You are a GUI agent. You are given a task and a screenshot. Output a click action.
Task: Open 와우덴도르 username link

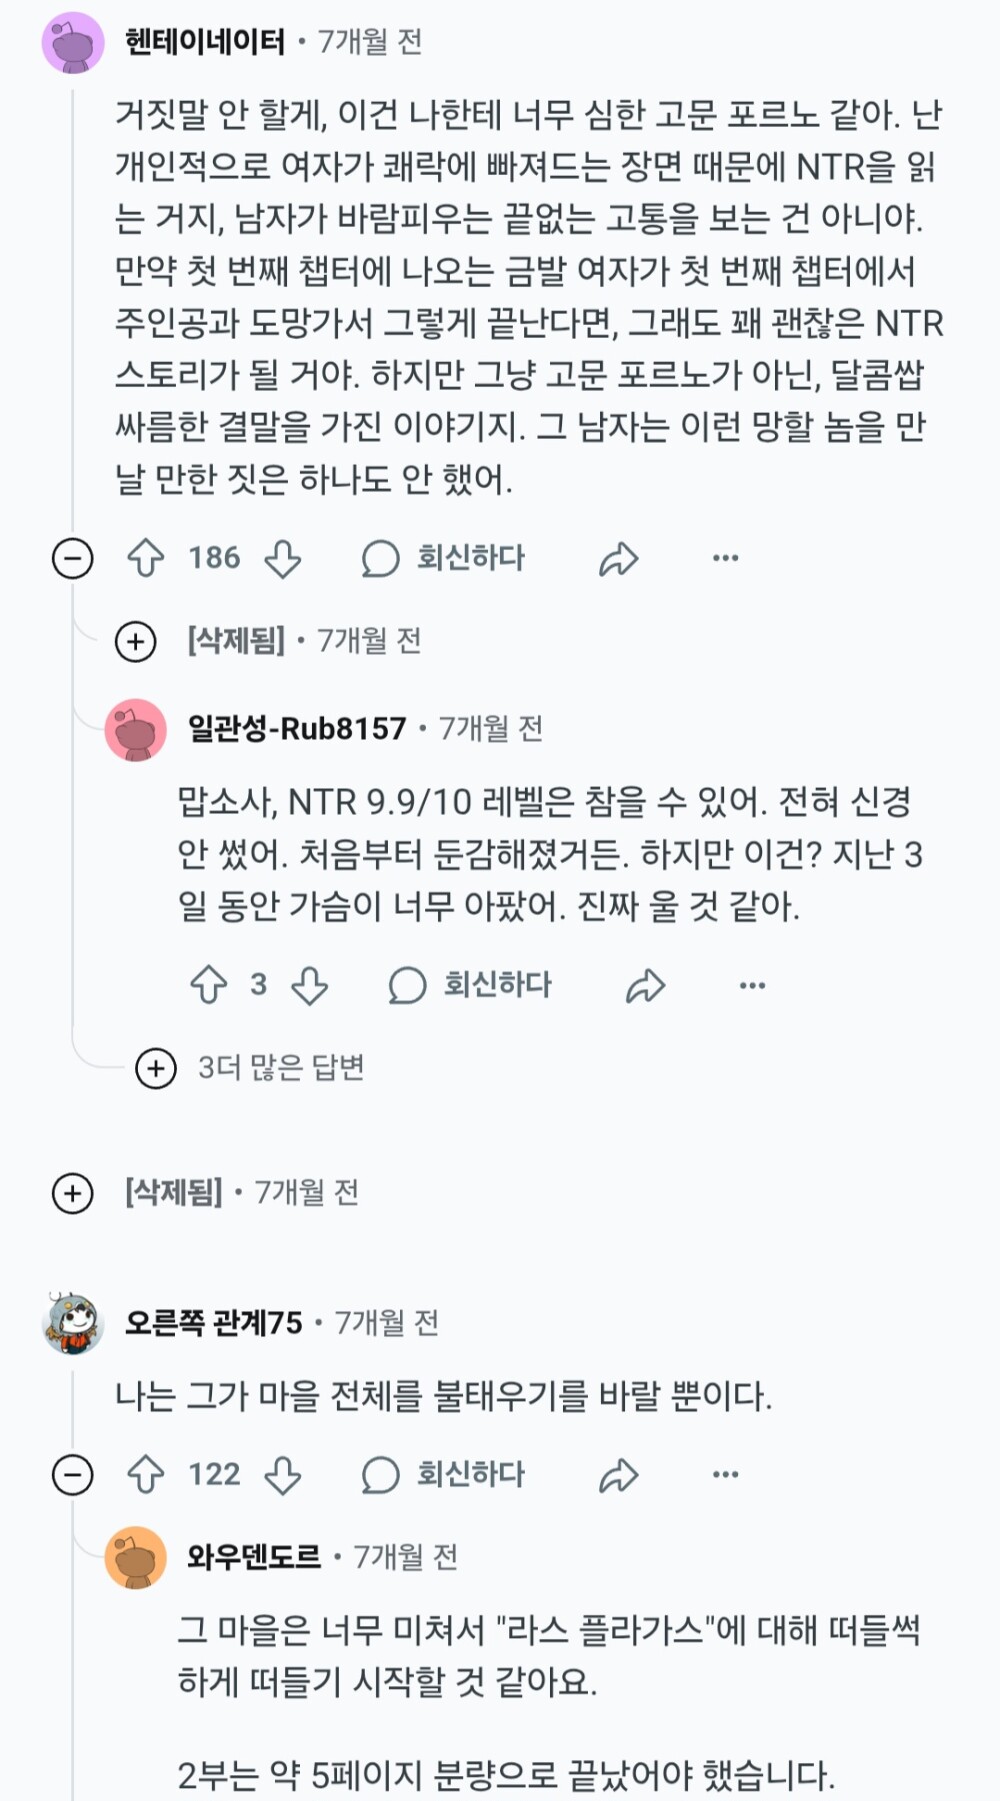tap(253, 1557)
